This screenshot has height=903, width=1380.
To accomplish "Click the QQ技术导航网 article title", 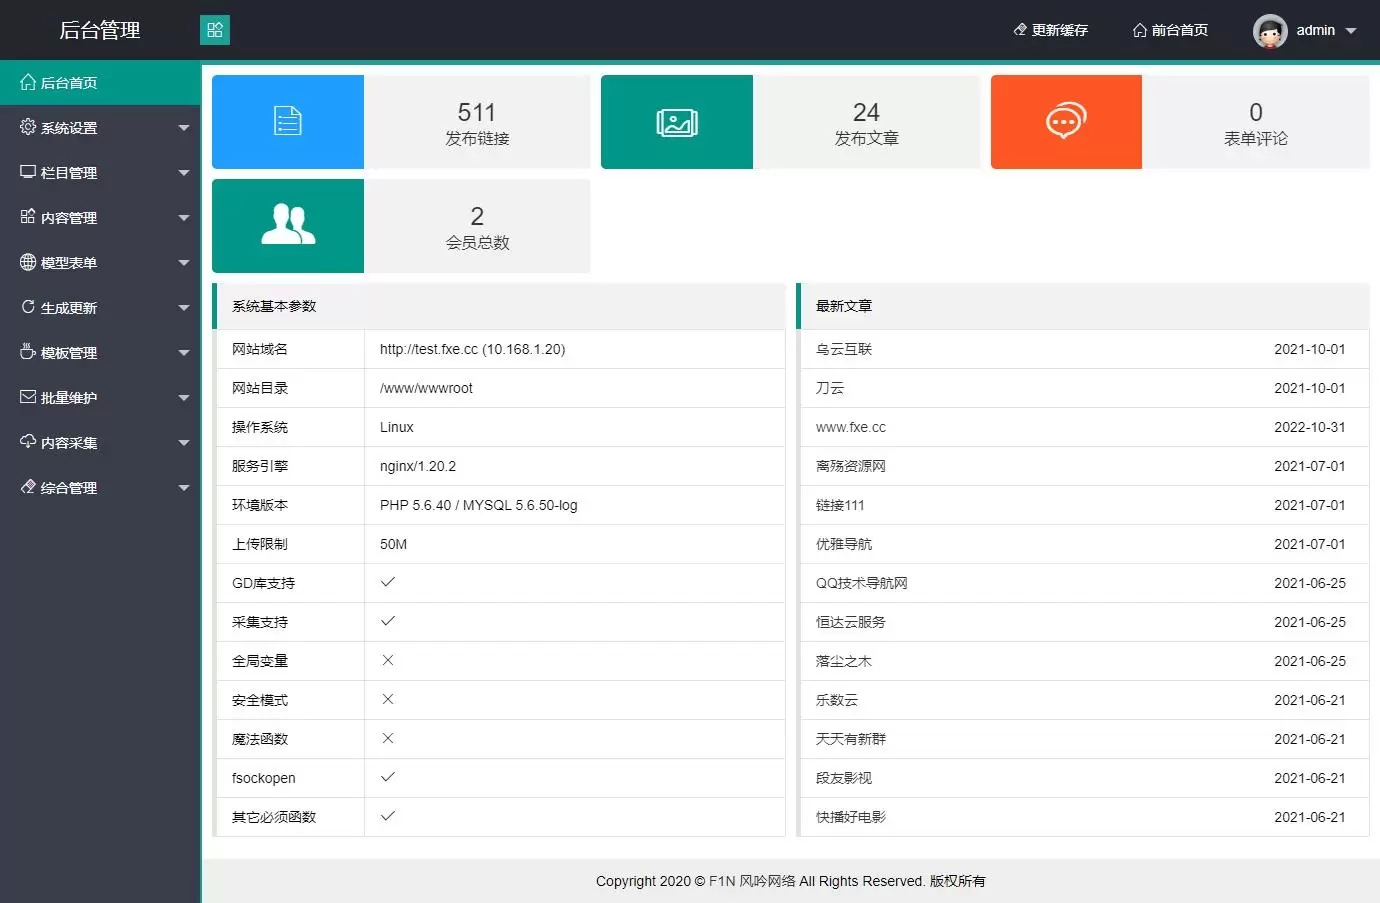I will click(862, 583).
